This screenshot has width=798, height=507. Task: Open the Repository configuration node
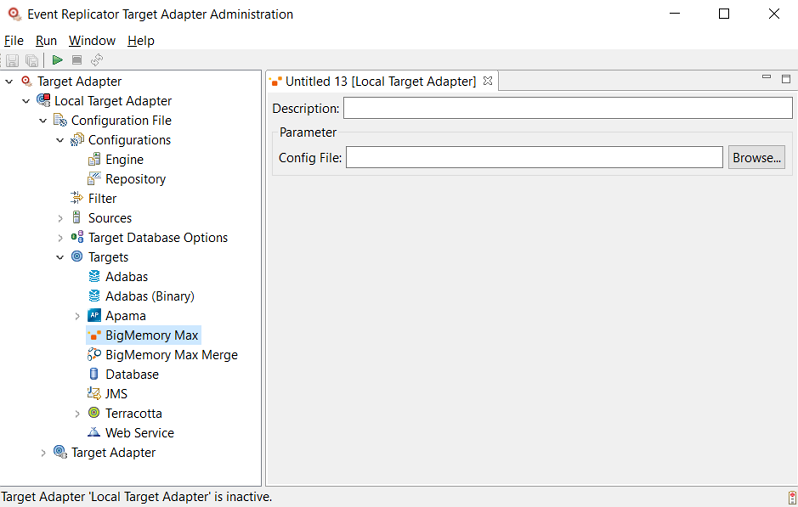pos(135,179)
